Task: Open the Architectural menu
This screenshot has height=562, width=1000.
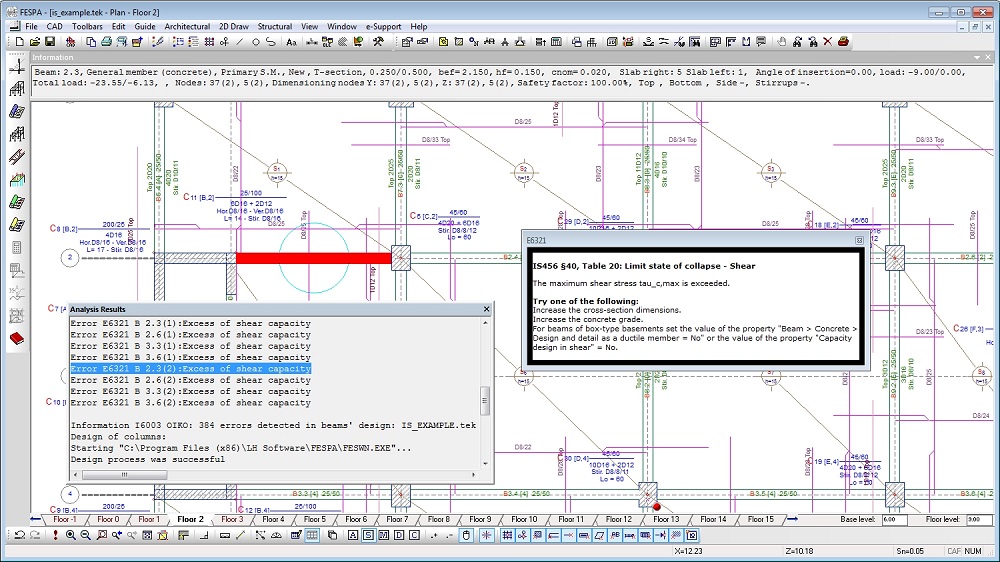Action: pyautogui.click(x=187, y=27)
